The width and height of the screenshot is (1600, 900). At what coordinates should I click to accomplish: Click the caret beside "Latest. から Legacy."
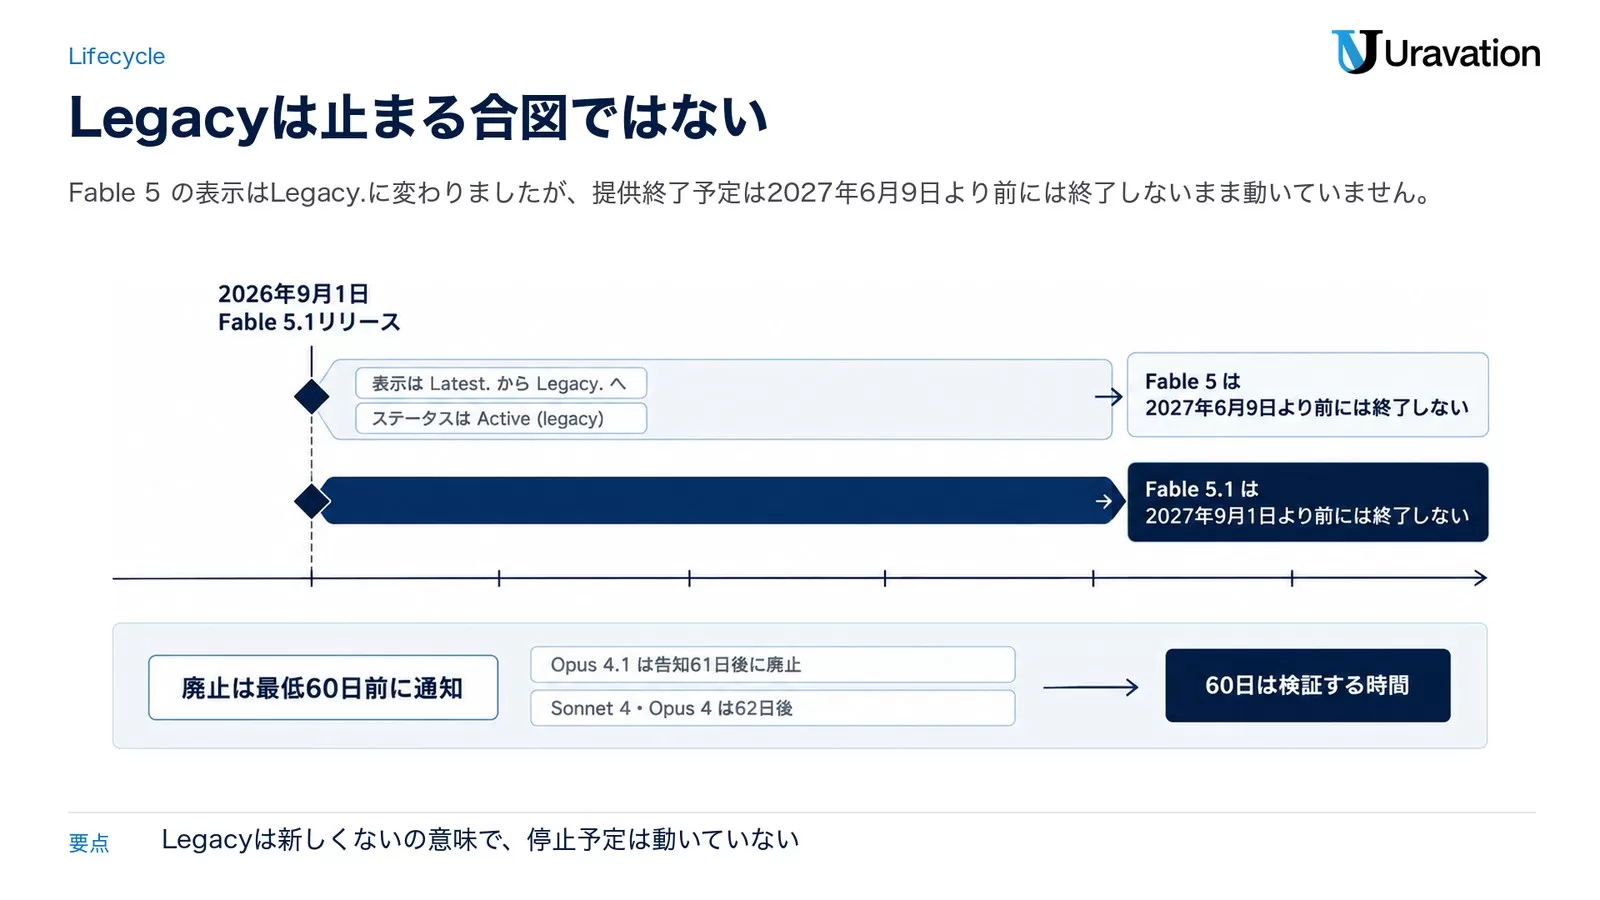click(618, 383)
